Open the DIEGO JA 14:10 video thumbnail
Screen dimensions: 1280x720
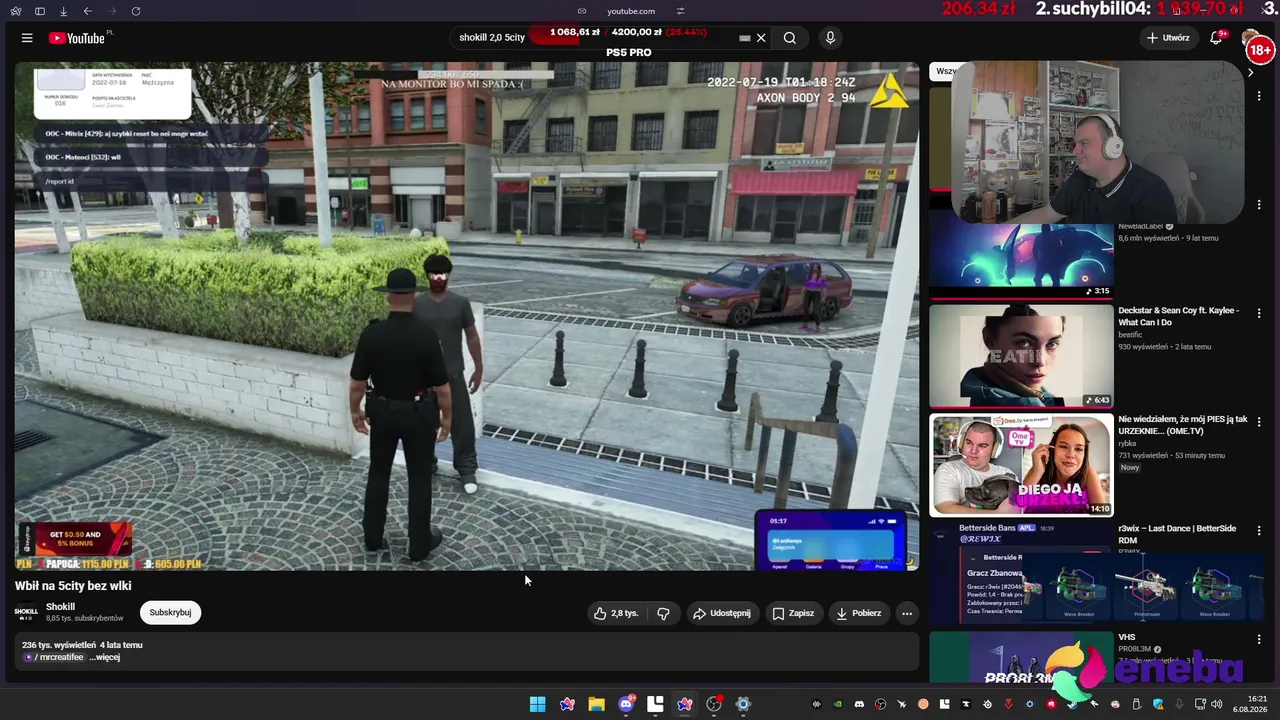[x=1021, y=465]
